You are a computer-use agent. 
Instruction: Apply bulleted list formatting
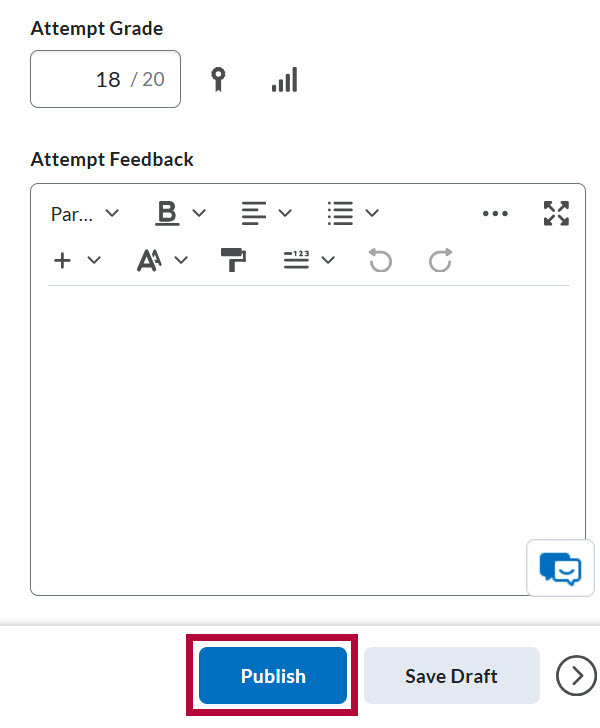pyautogui.click(x=340, y=213)
